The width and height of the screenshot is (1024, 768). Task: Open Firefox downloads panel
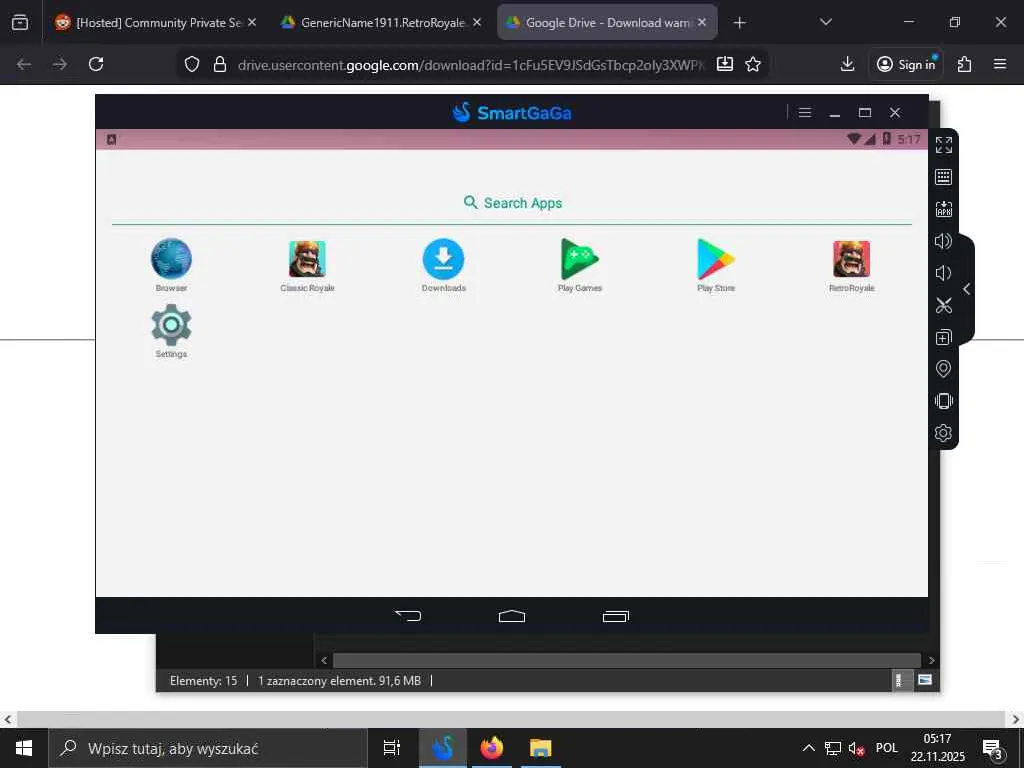pos(847,64)
